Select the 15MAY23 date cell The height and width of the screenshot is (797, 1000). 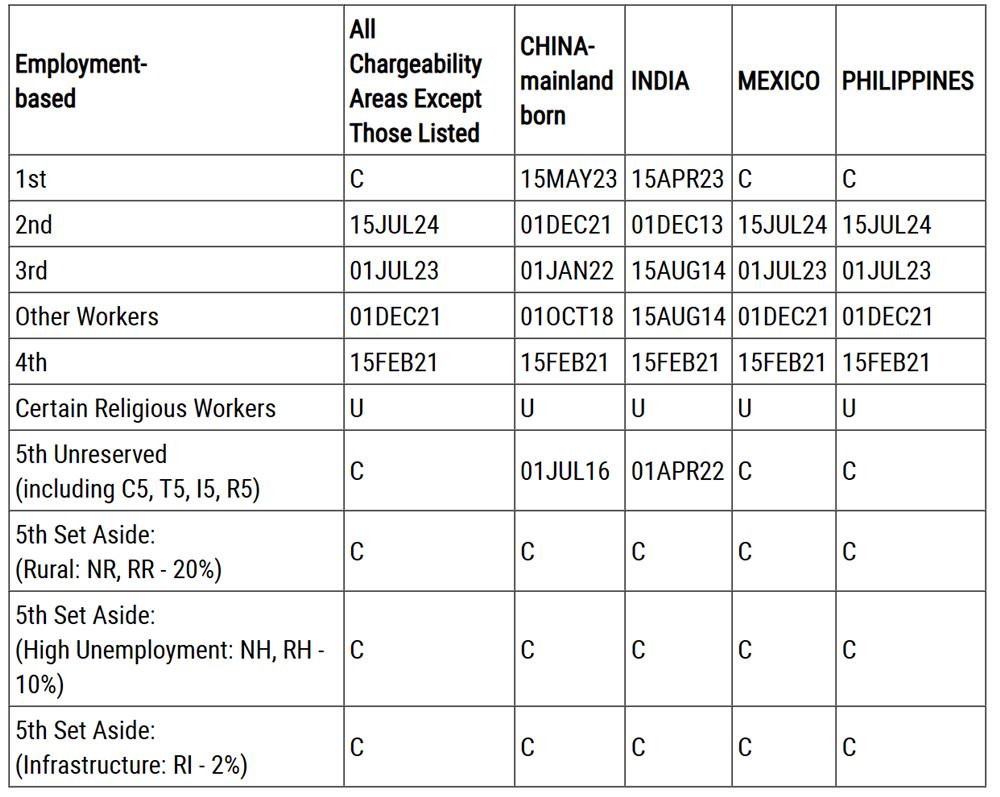click(x=568, y=179)
